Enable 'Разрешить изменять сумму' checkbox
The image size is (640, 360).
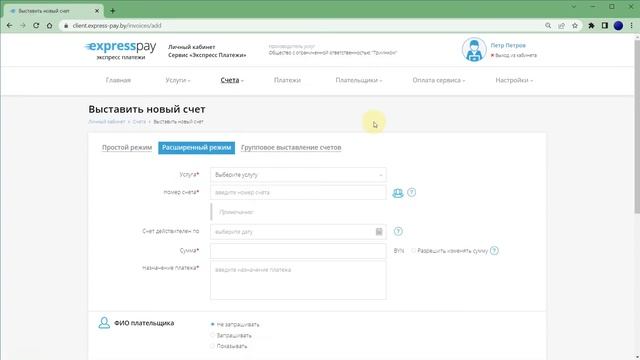point(413,250)
